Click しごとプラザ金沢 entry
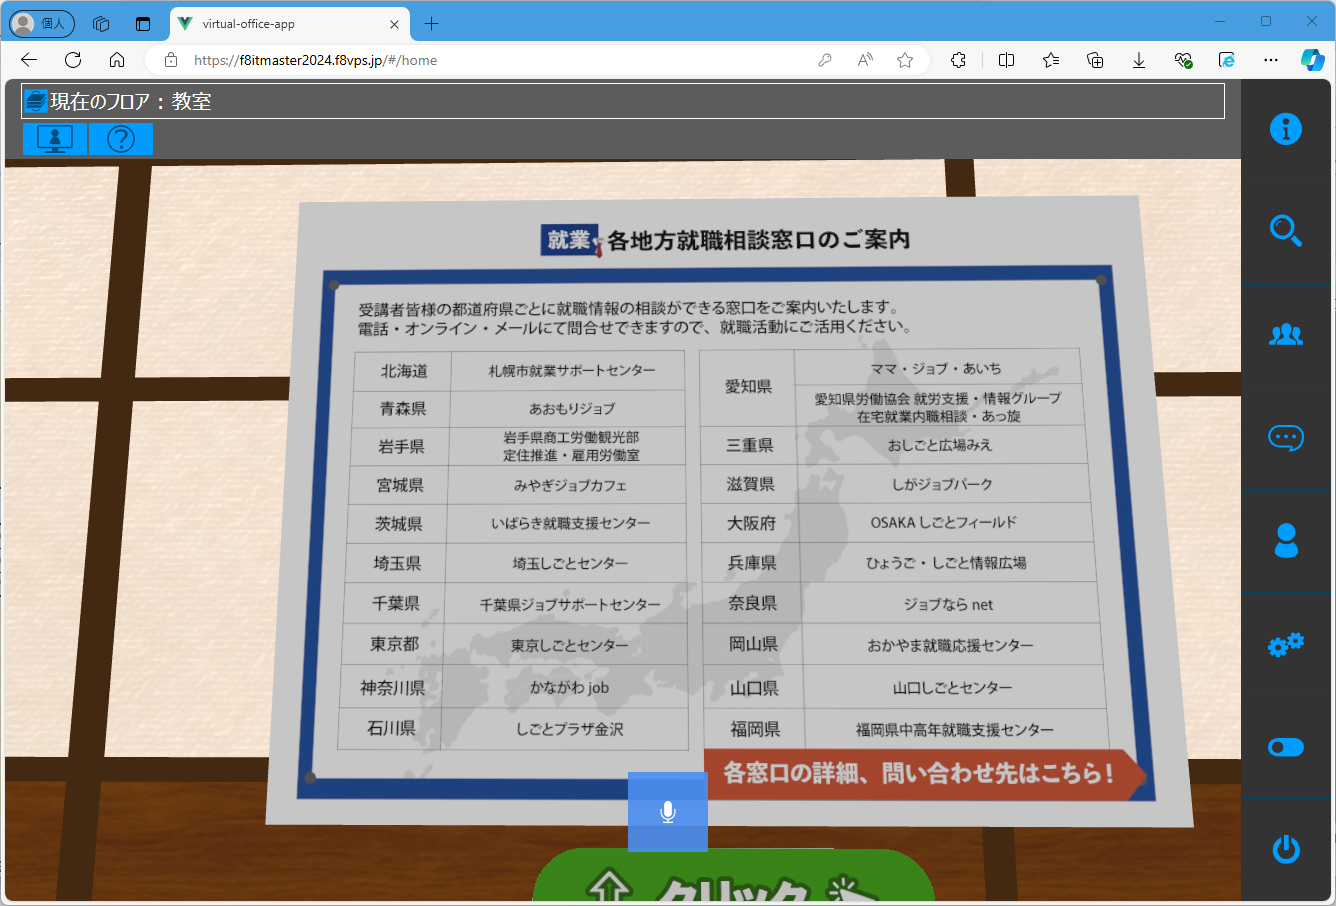Viewport: 1336px width, 906px height. [570, 730]
